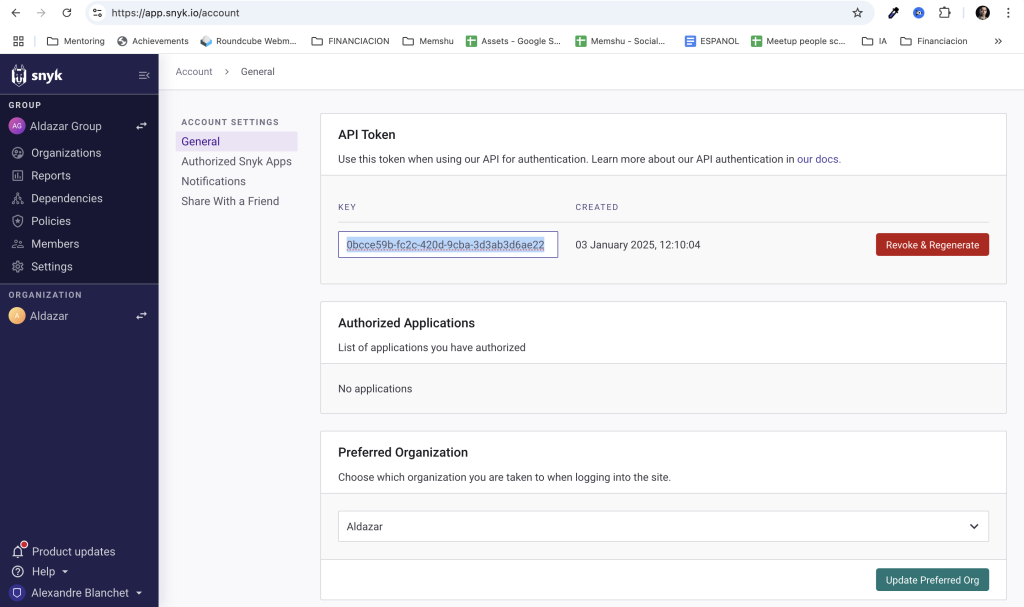Viewport: 1024px width, 607px height.
Task: Click Revoke & Regenerate button
Action: [x=932, y=244]
